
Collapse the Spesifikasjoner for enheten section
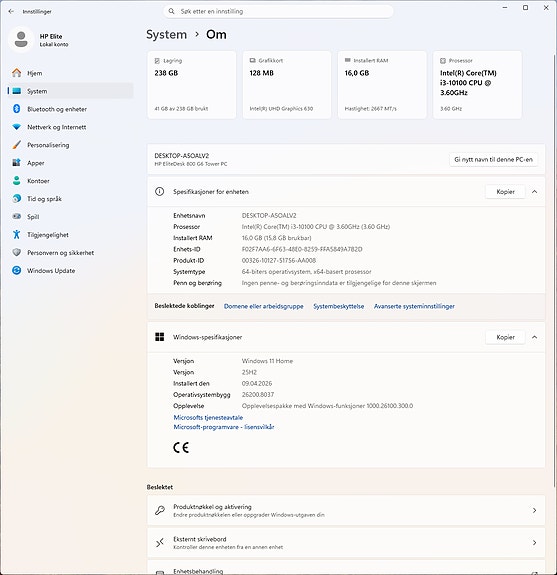click(535, 192)
